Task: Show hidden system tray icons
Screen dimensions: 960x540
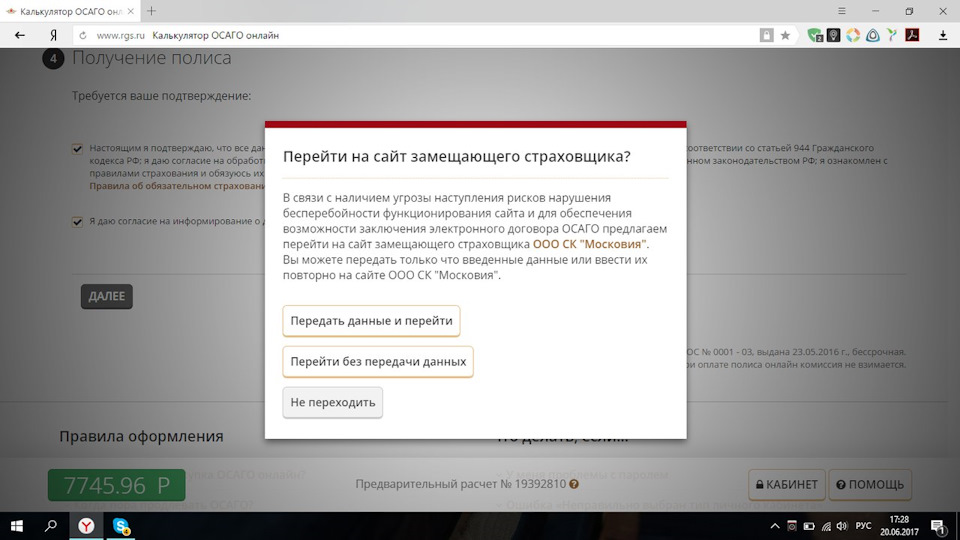Action: click(774, 527)
